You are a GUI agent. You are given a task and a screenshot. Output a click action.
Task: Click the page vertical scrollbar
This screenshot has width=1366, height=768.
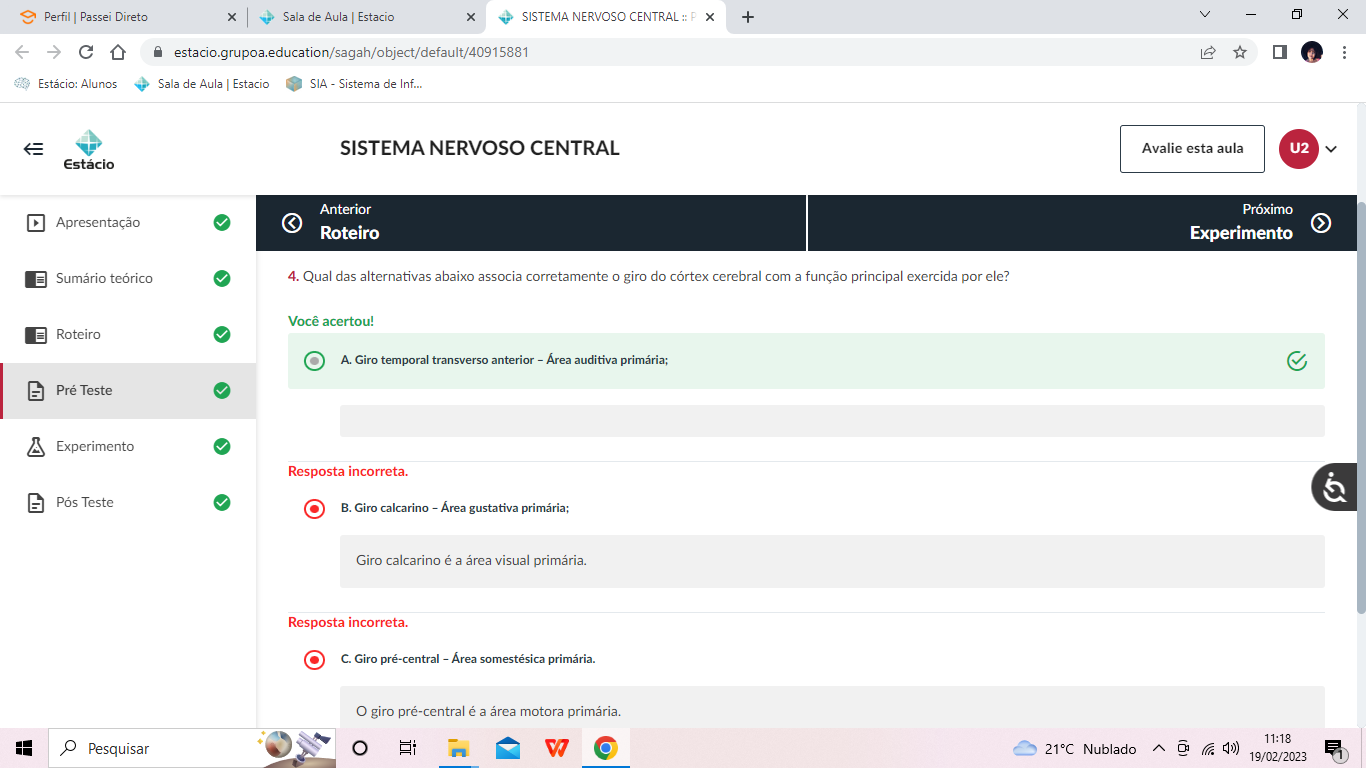[x=1361, y=400]
